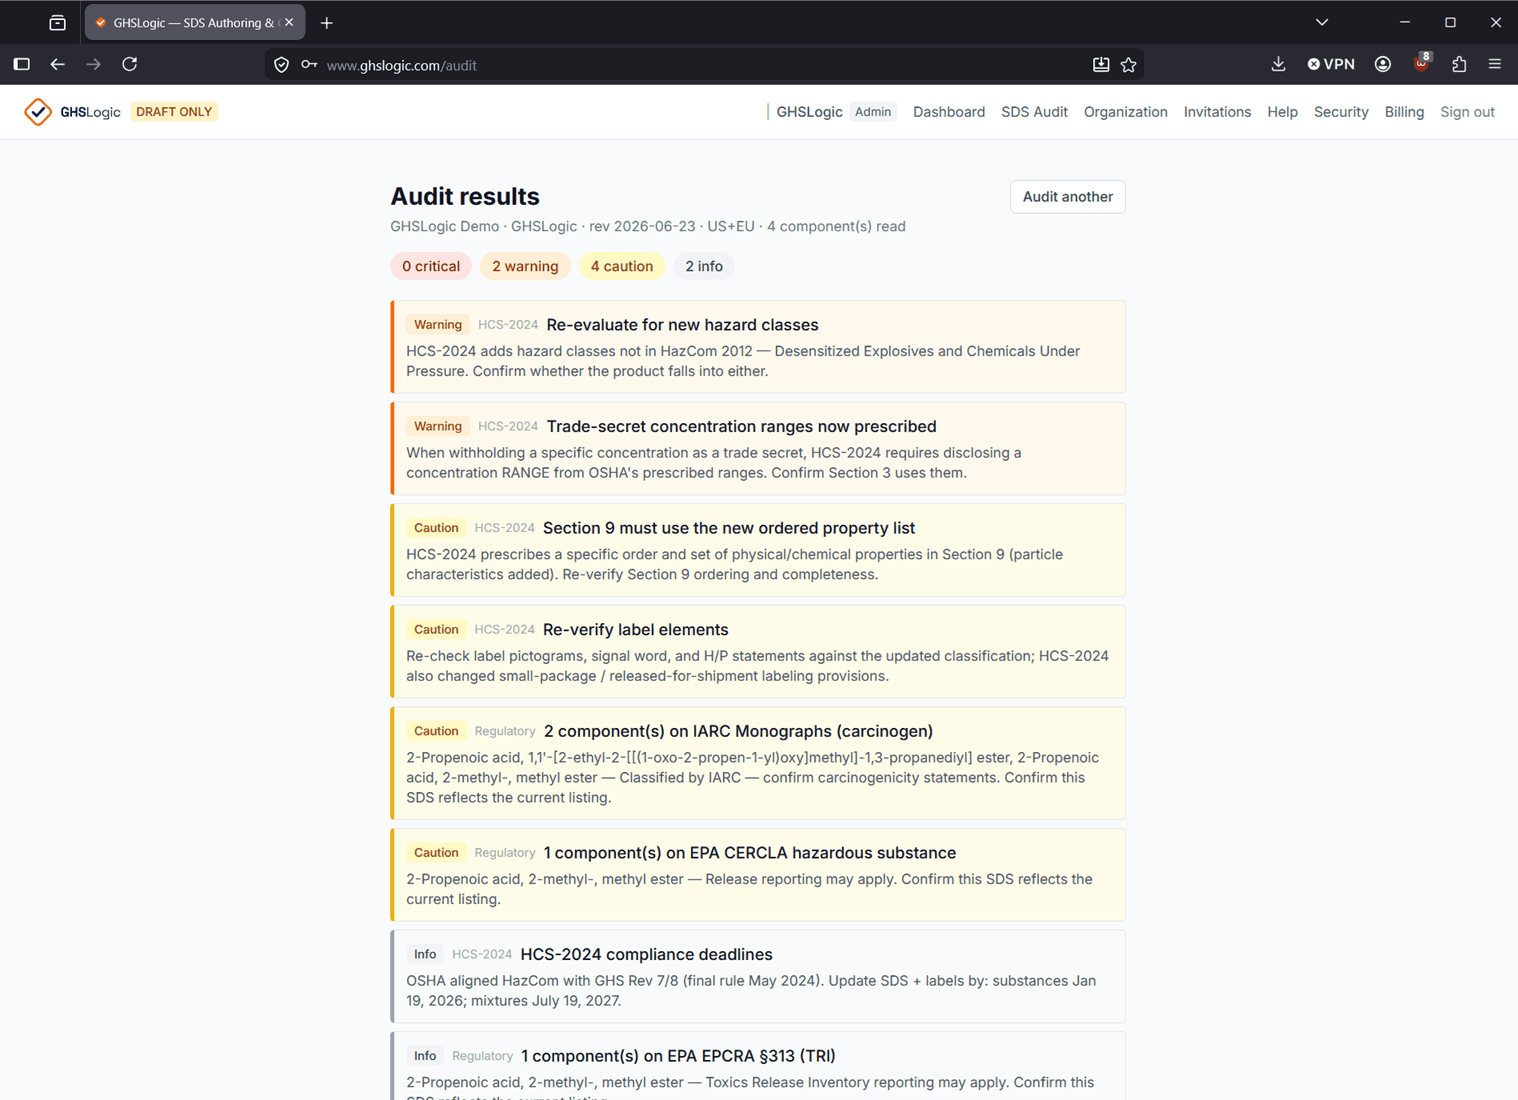Go back to the previous page
The image size is (1518, 1100).
[58, 64]
